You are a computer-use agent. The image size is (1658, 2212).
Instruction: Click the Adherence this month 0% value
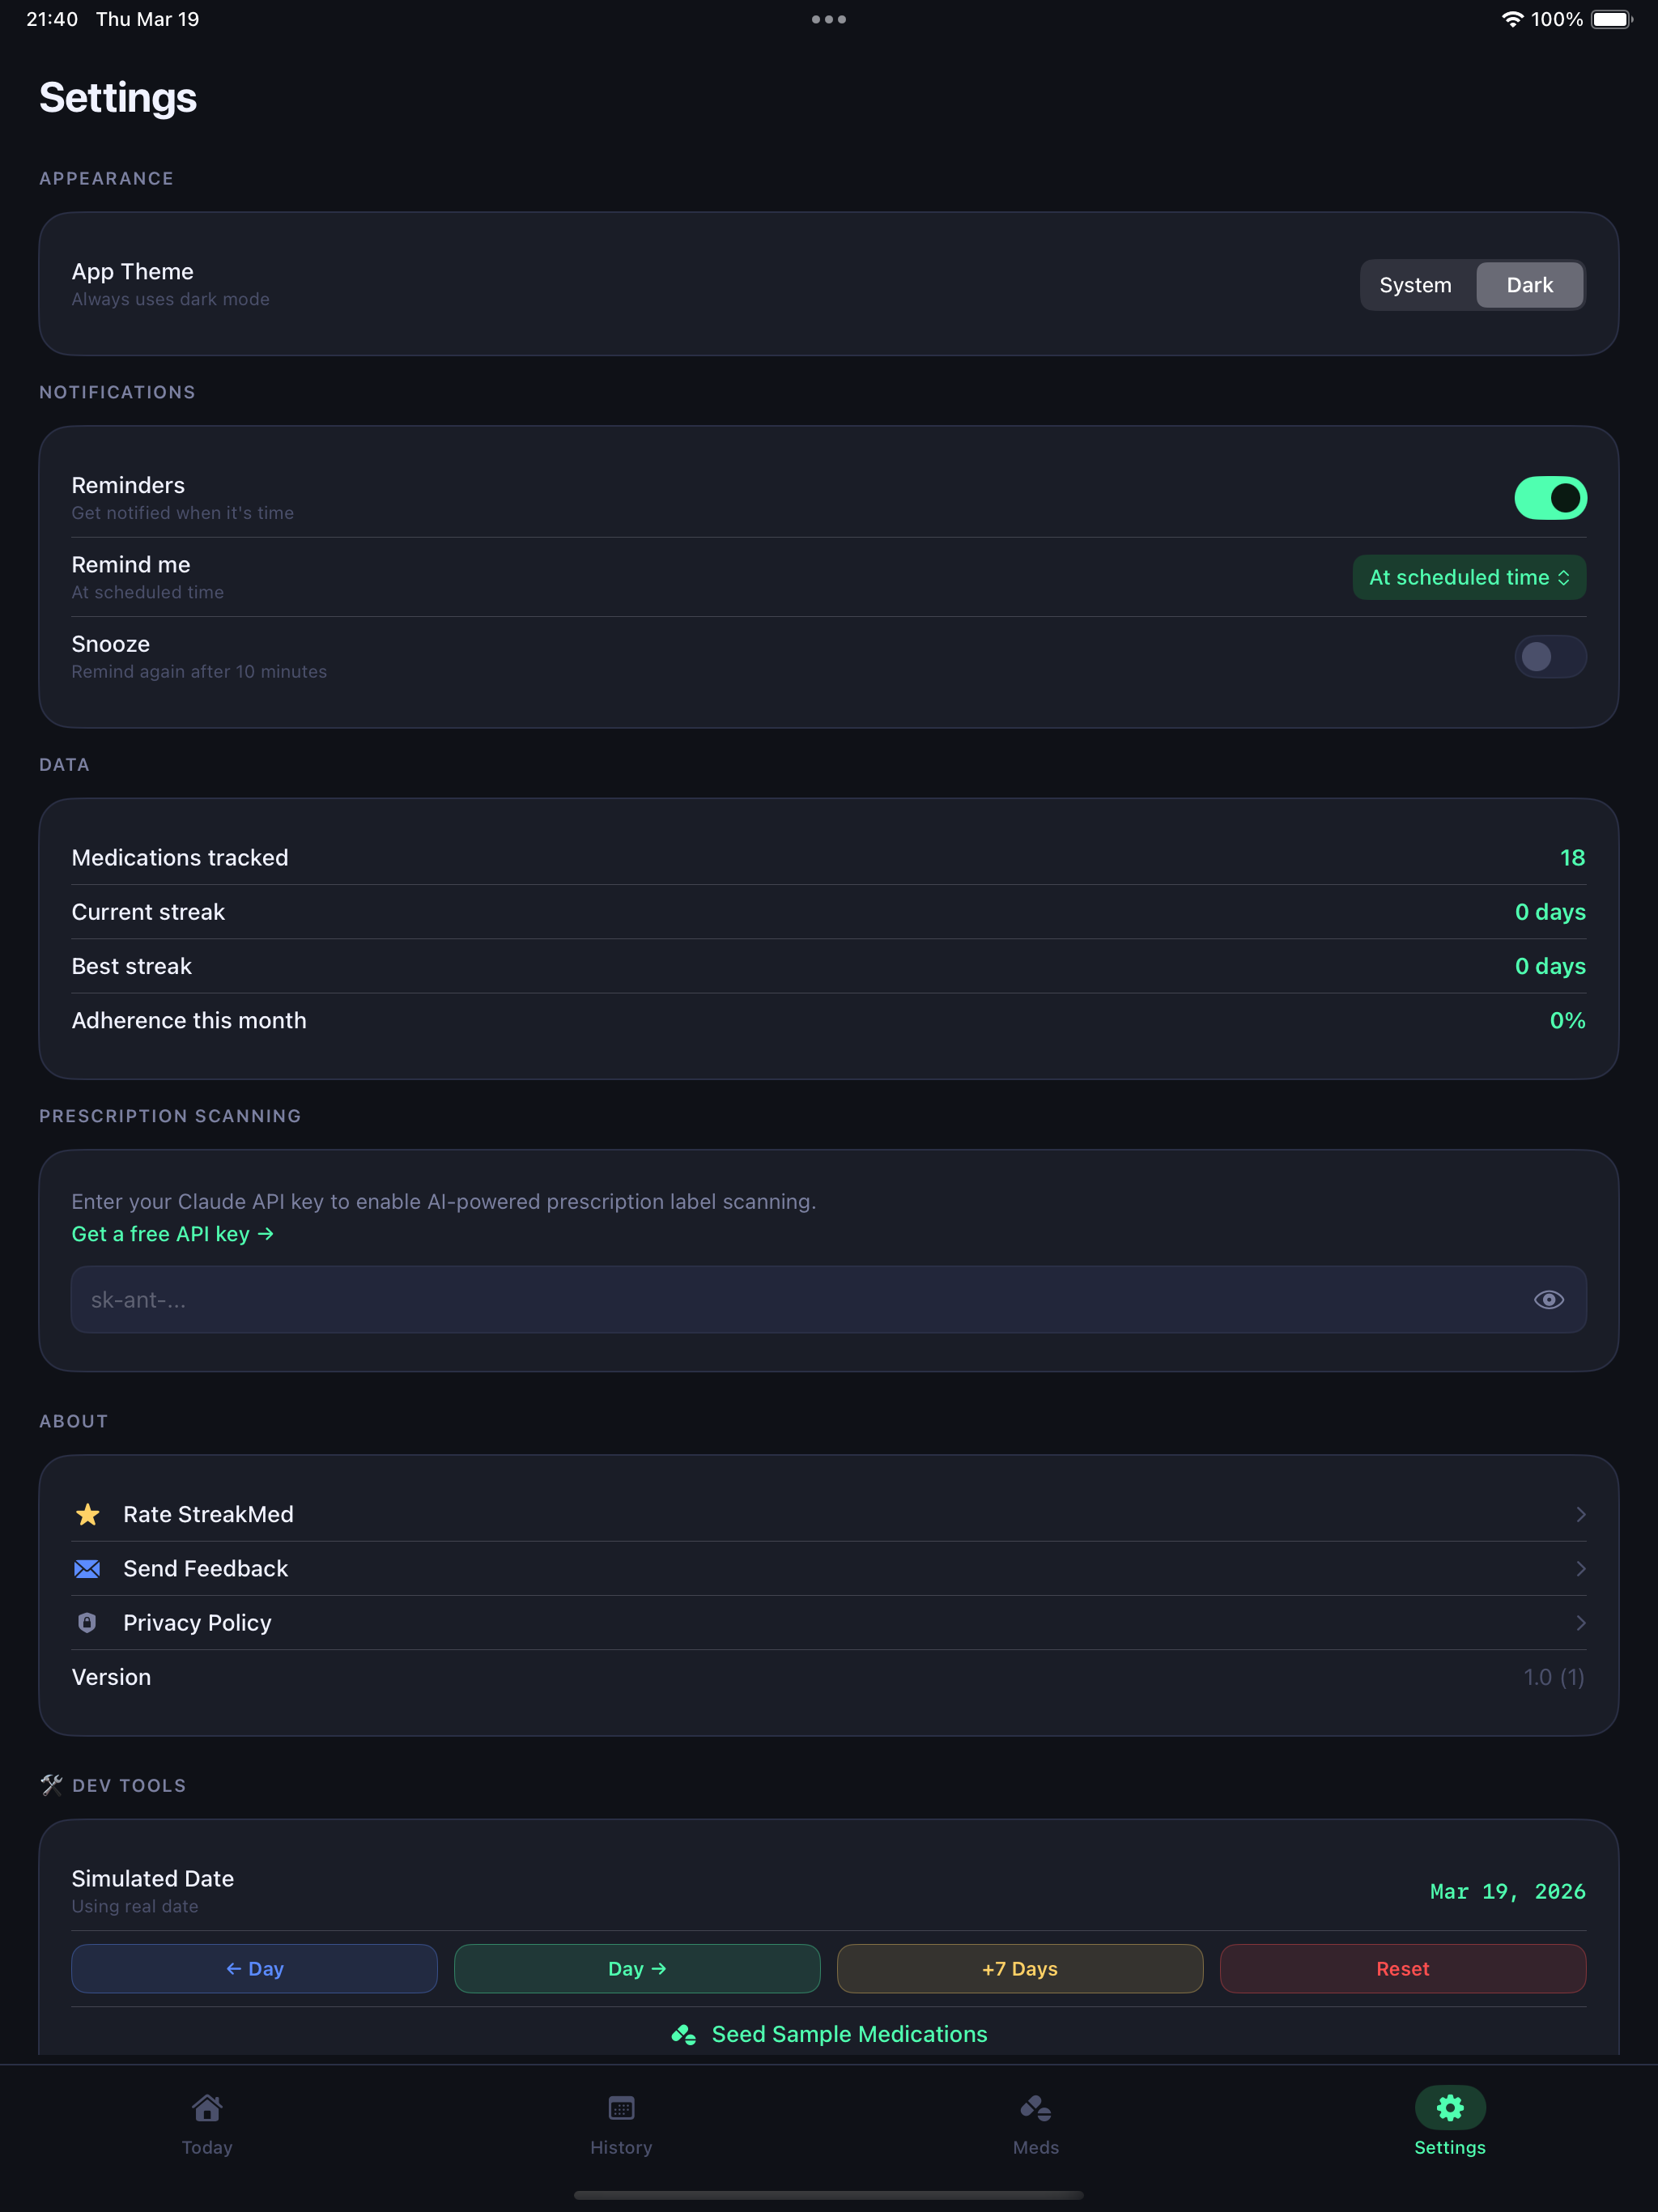point(1567,1020)
